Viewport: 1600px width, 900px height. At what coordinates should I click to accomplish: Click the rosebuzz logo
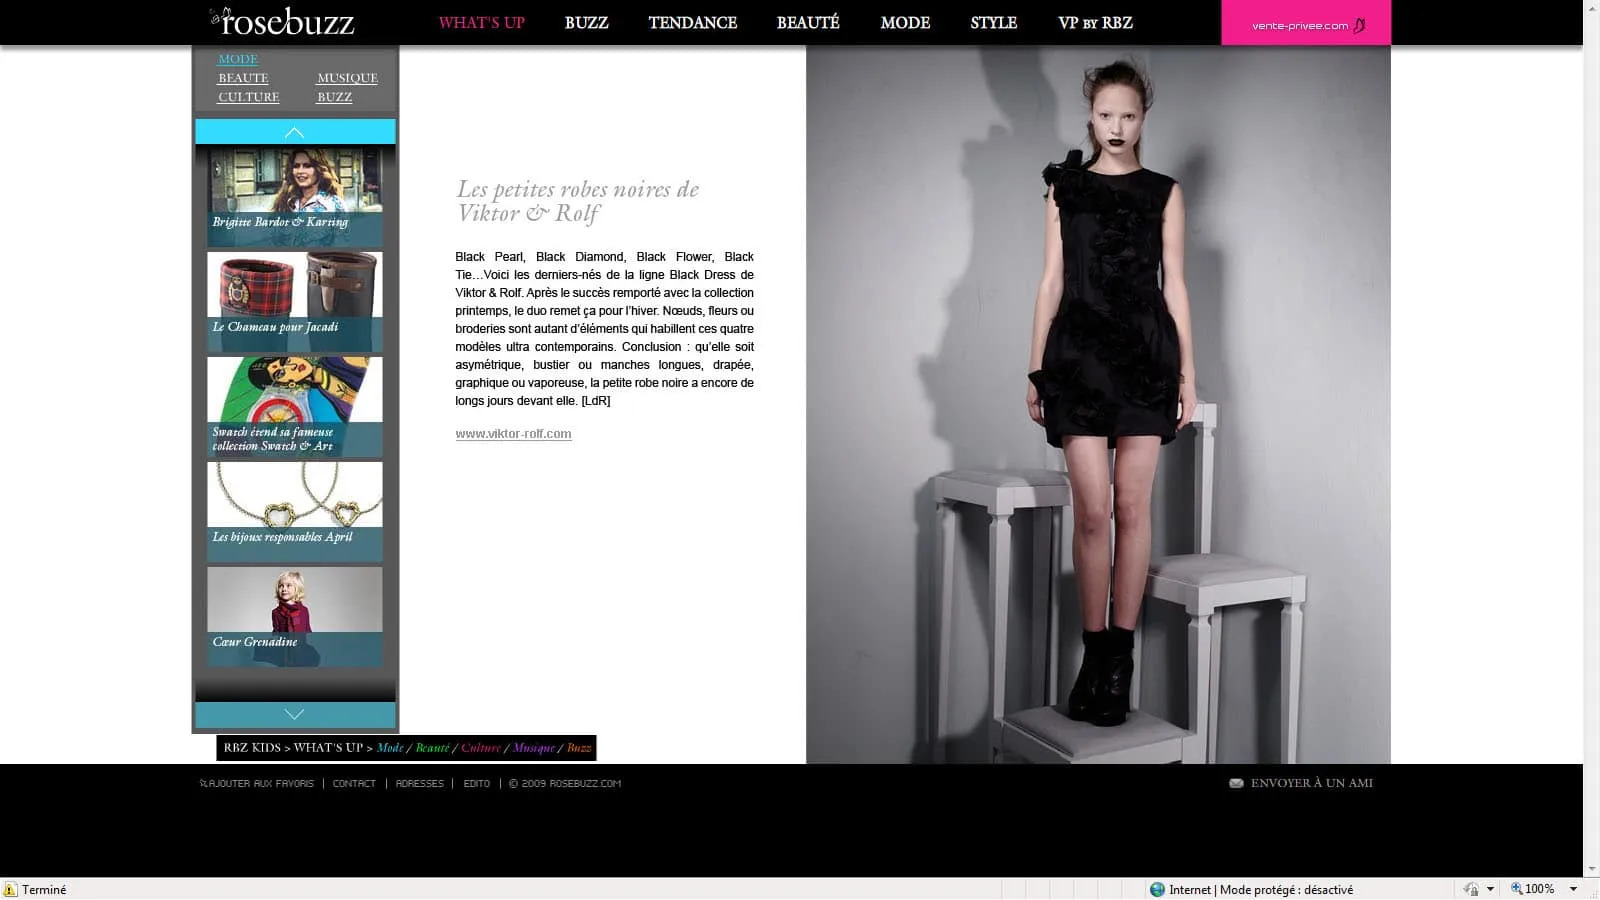(x=282, y=21)
